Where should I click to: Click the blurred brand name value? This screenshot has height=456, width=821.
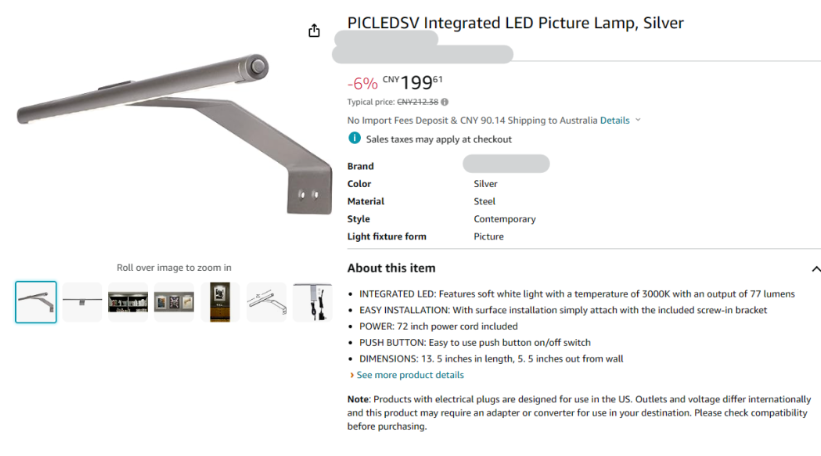click(506, 165)
